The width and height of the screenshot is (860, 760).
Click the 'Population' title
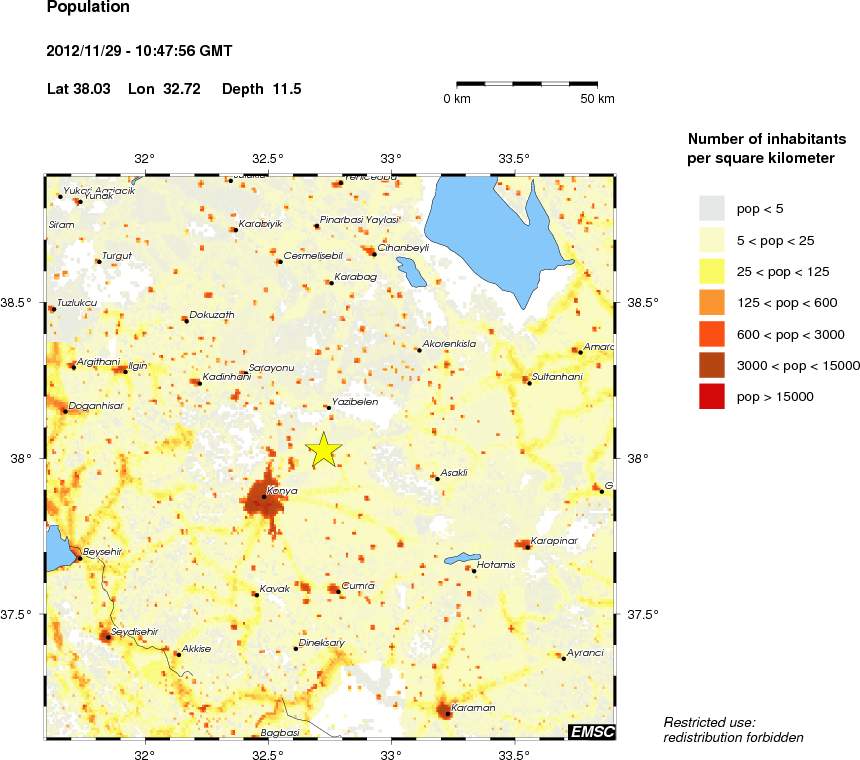88,7
